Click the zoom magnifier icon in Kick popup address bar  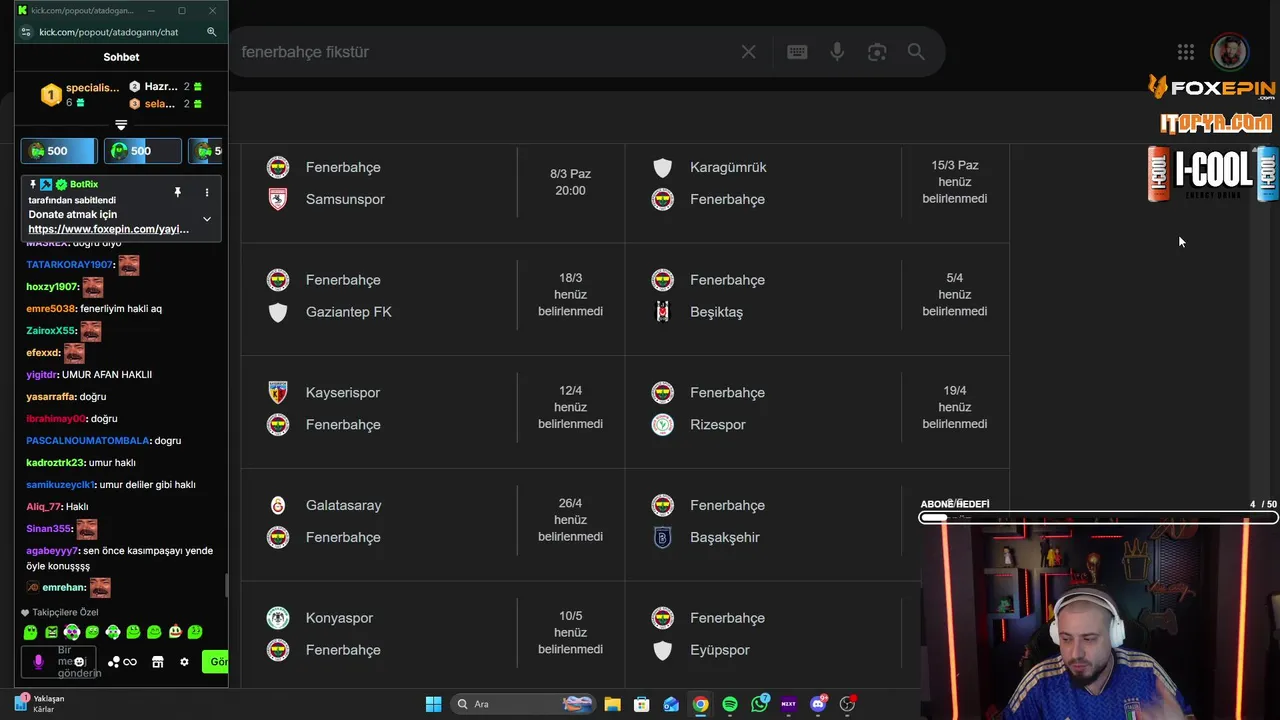point(211,32)
